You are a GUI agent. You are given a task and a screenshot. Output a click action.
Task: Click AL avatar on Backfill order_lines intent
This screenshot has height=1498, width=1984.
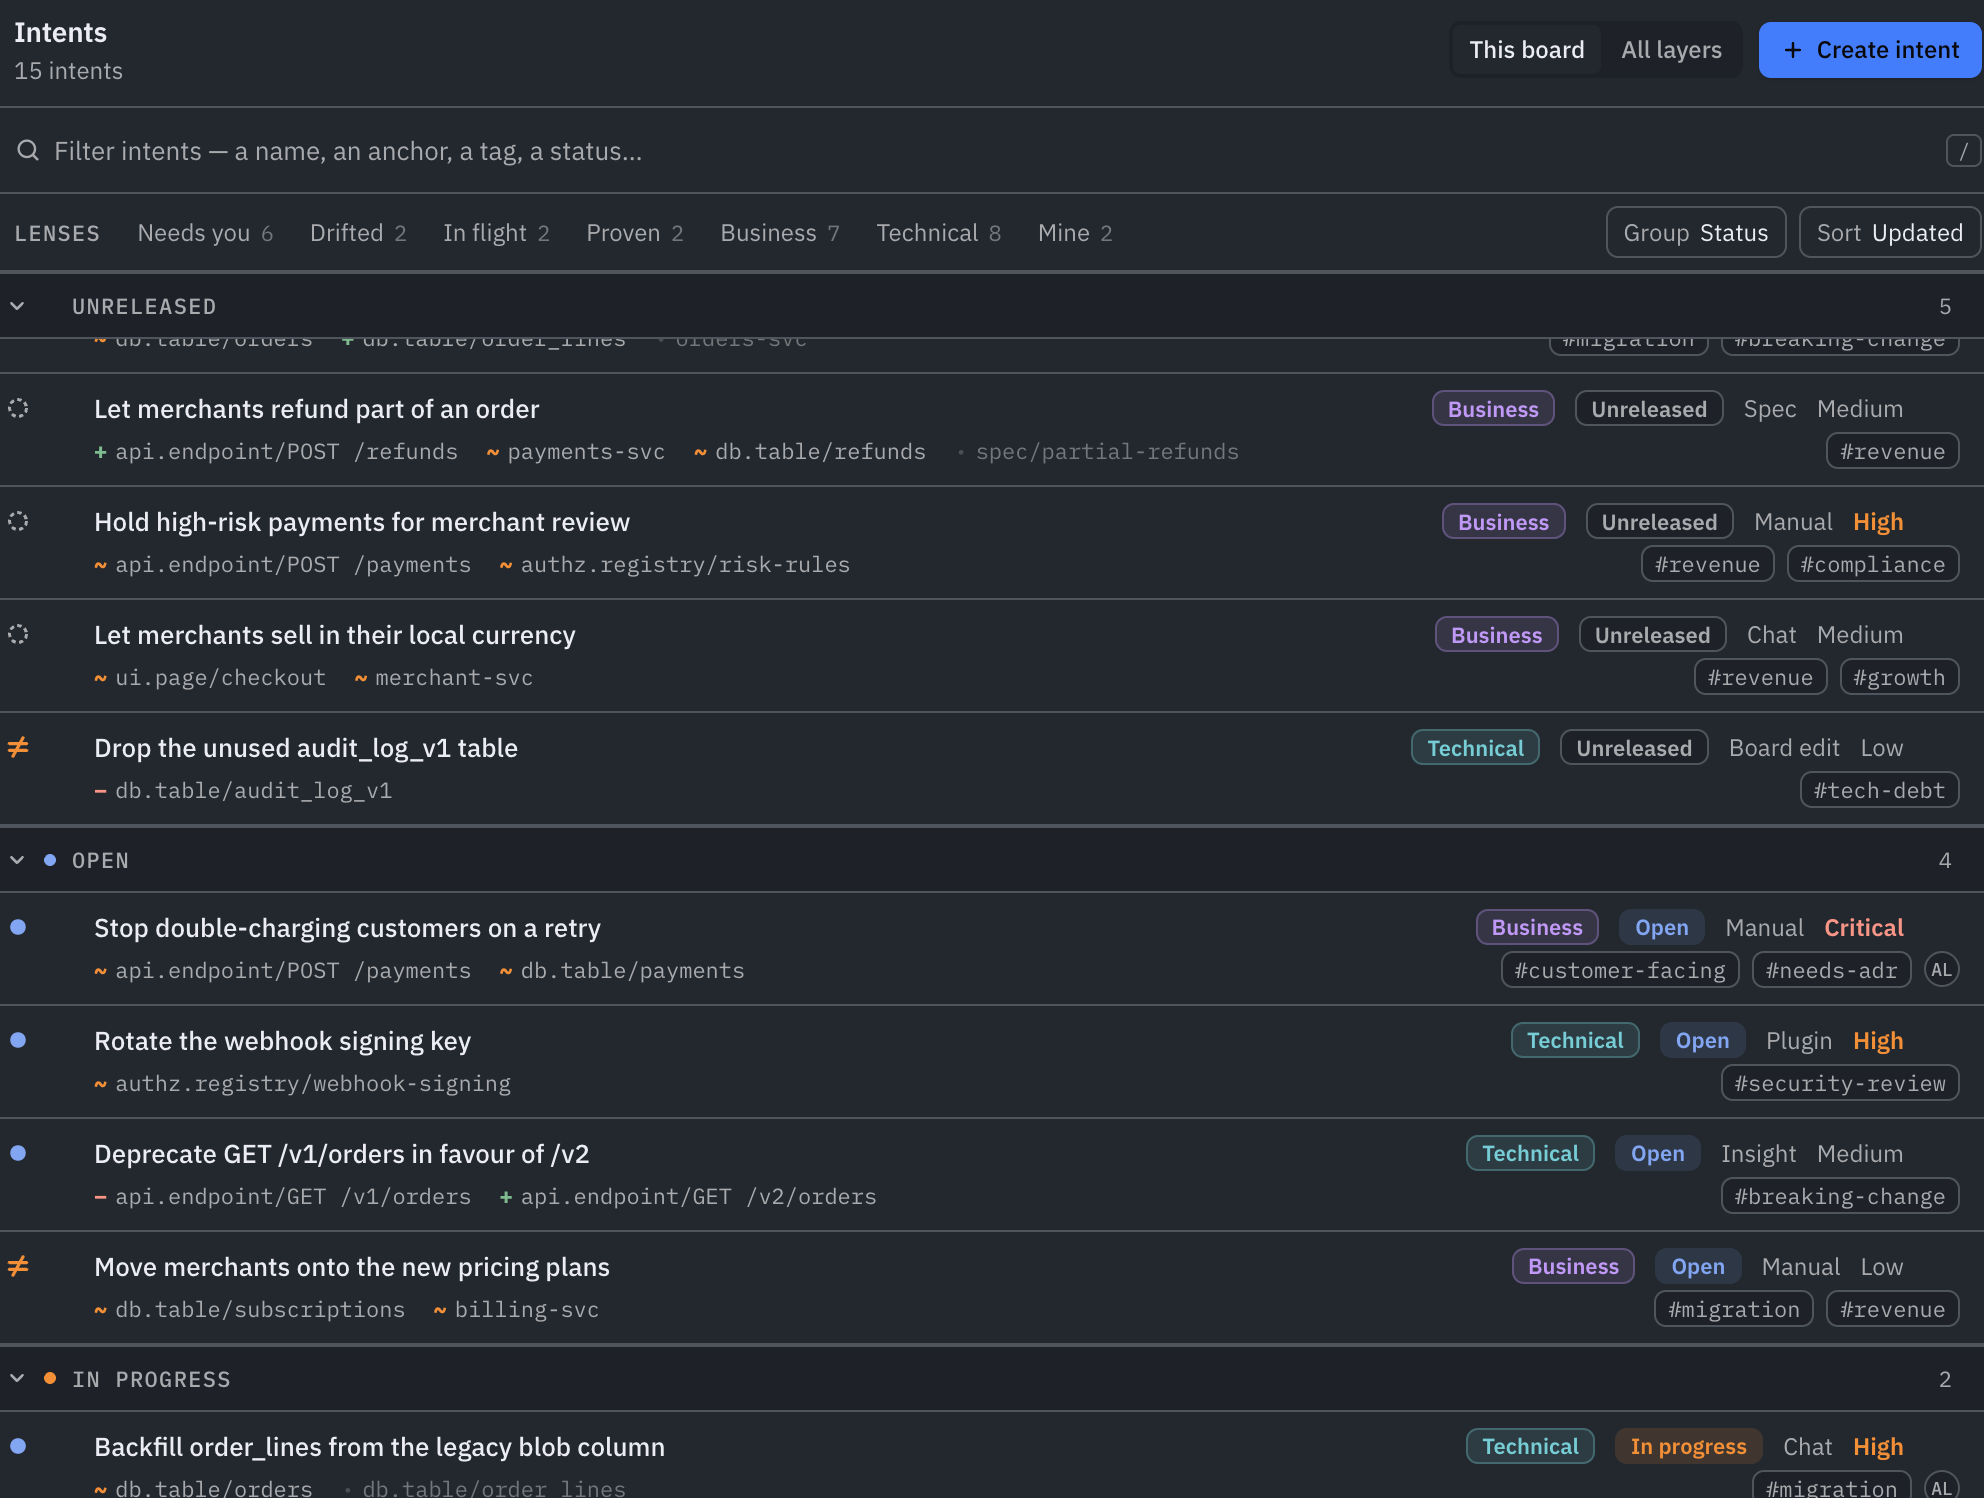[1941, 1488]
